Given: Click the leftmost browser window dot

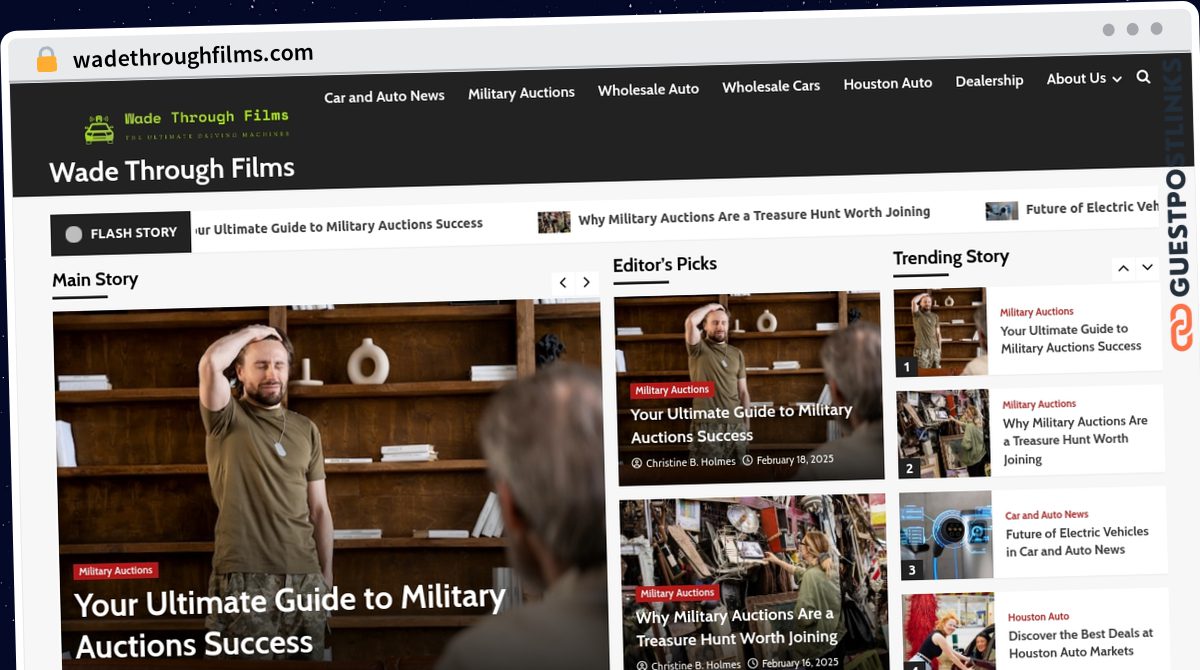Looking at the screenshot, I should point(1108,30).
